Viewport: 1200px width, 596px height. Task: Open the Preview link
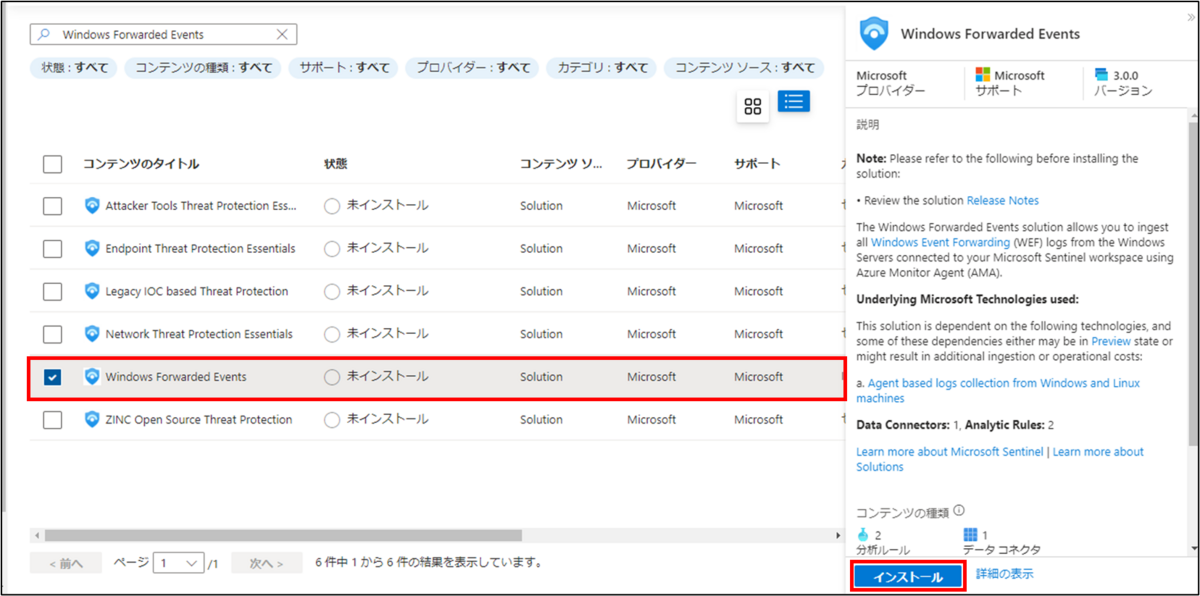(1111, 340)
